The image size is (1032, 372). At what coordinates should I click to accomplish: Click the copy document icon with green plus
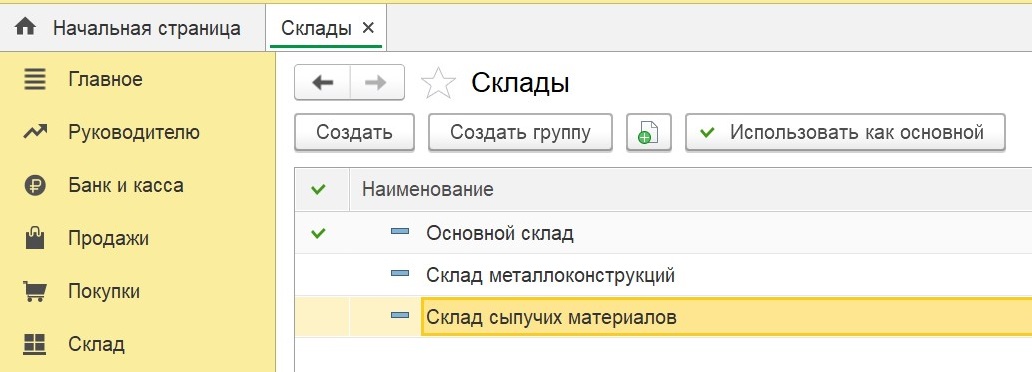(x=648, y=132)
